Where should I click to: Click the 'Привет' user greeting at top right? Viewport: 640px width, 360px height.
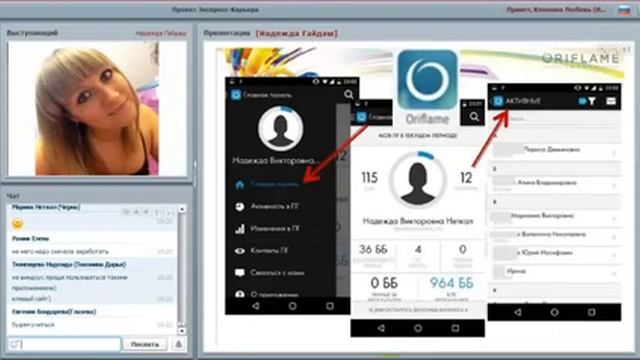556,10
